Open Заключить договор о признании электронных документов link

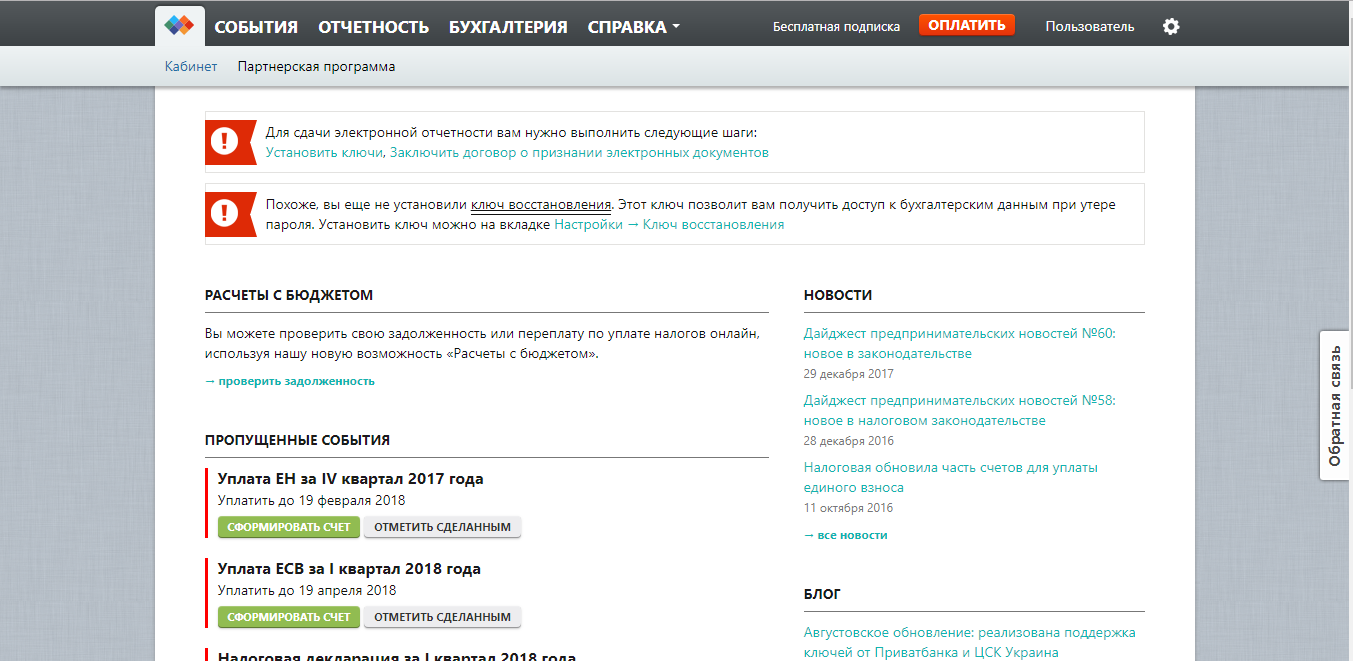click(579, 153)
